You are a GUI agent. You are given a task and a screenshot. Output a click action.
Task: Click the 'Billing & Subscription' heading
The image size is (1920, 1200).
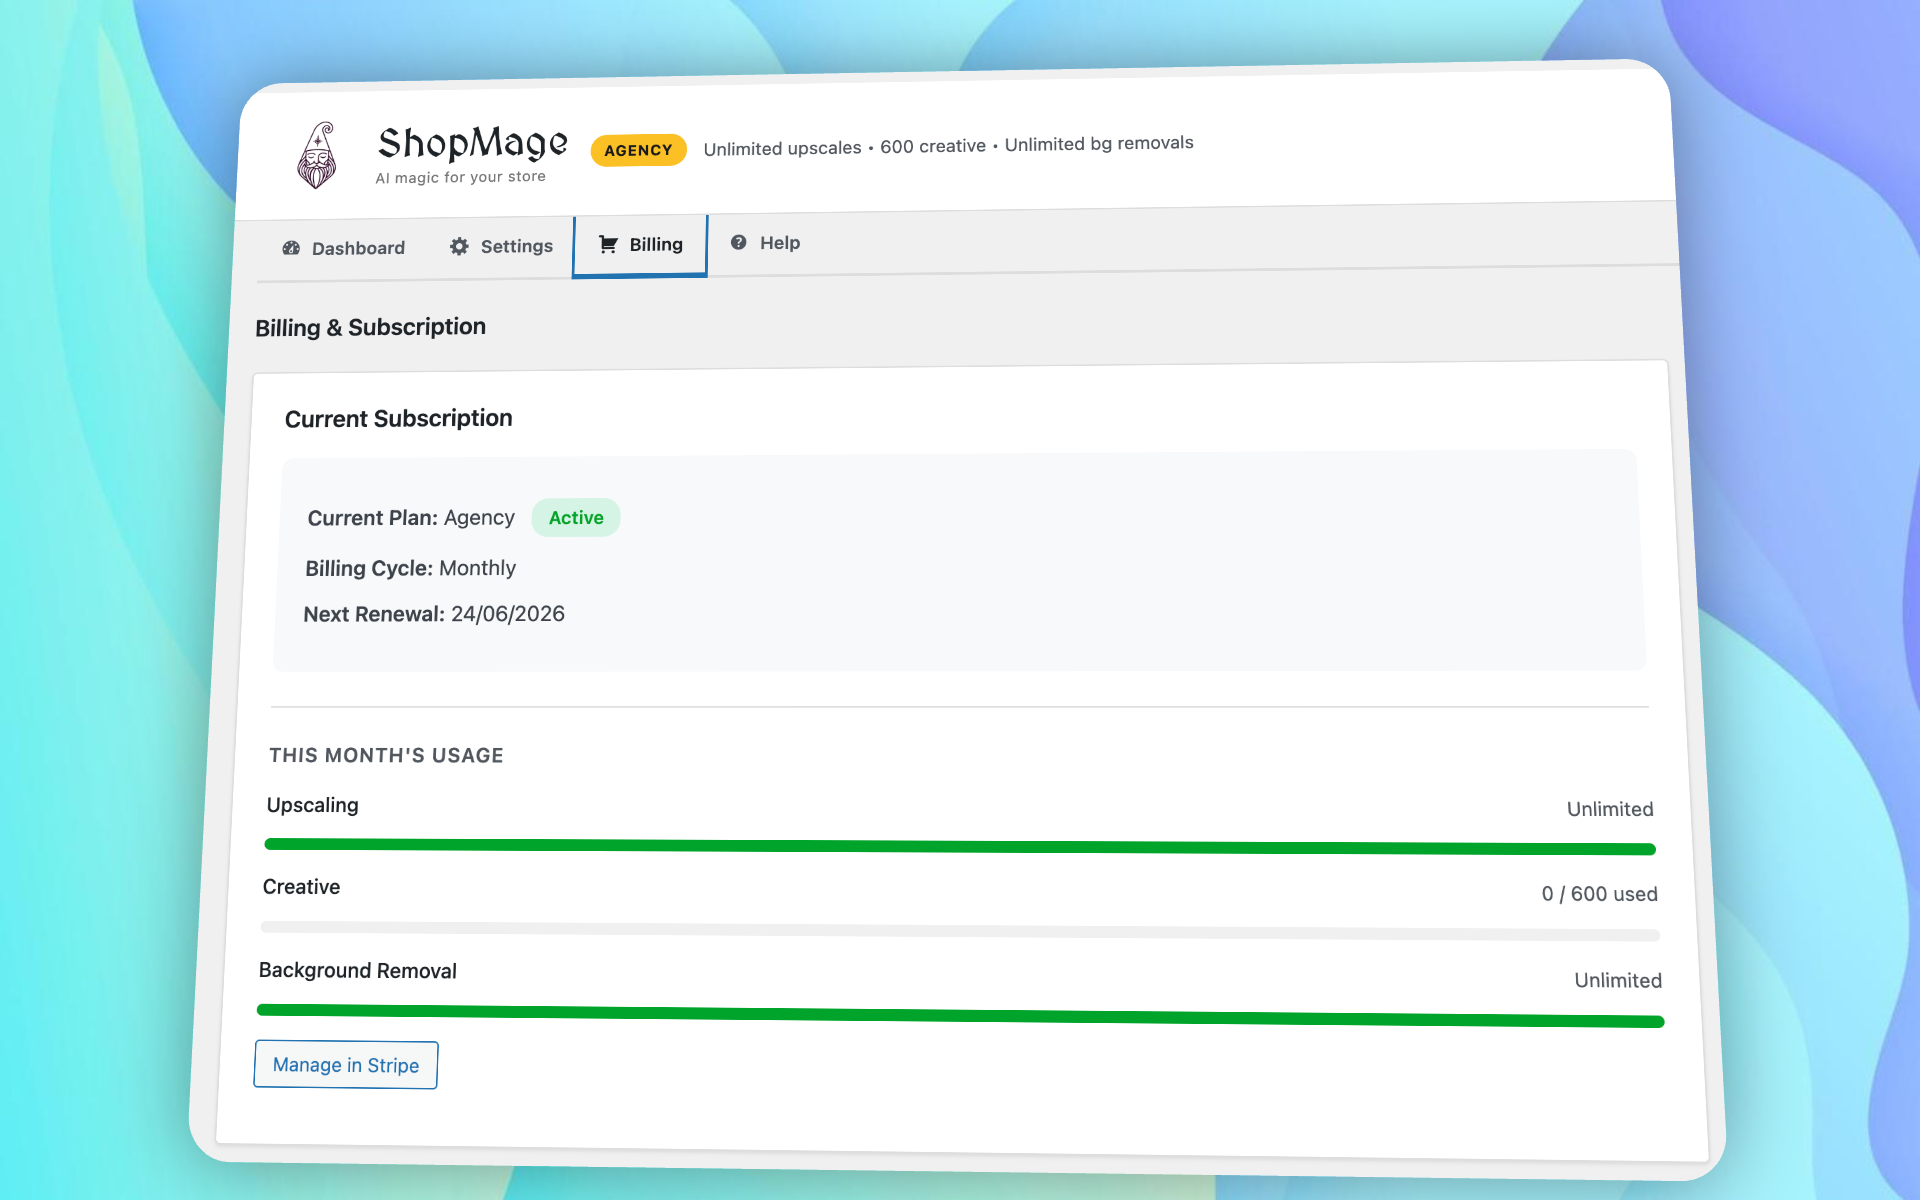(370, 327)
